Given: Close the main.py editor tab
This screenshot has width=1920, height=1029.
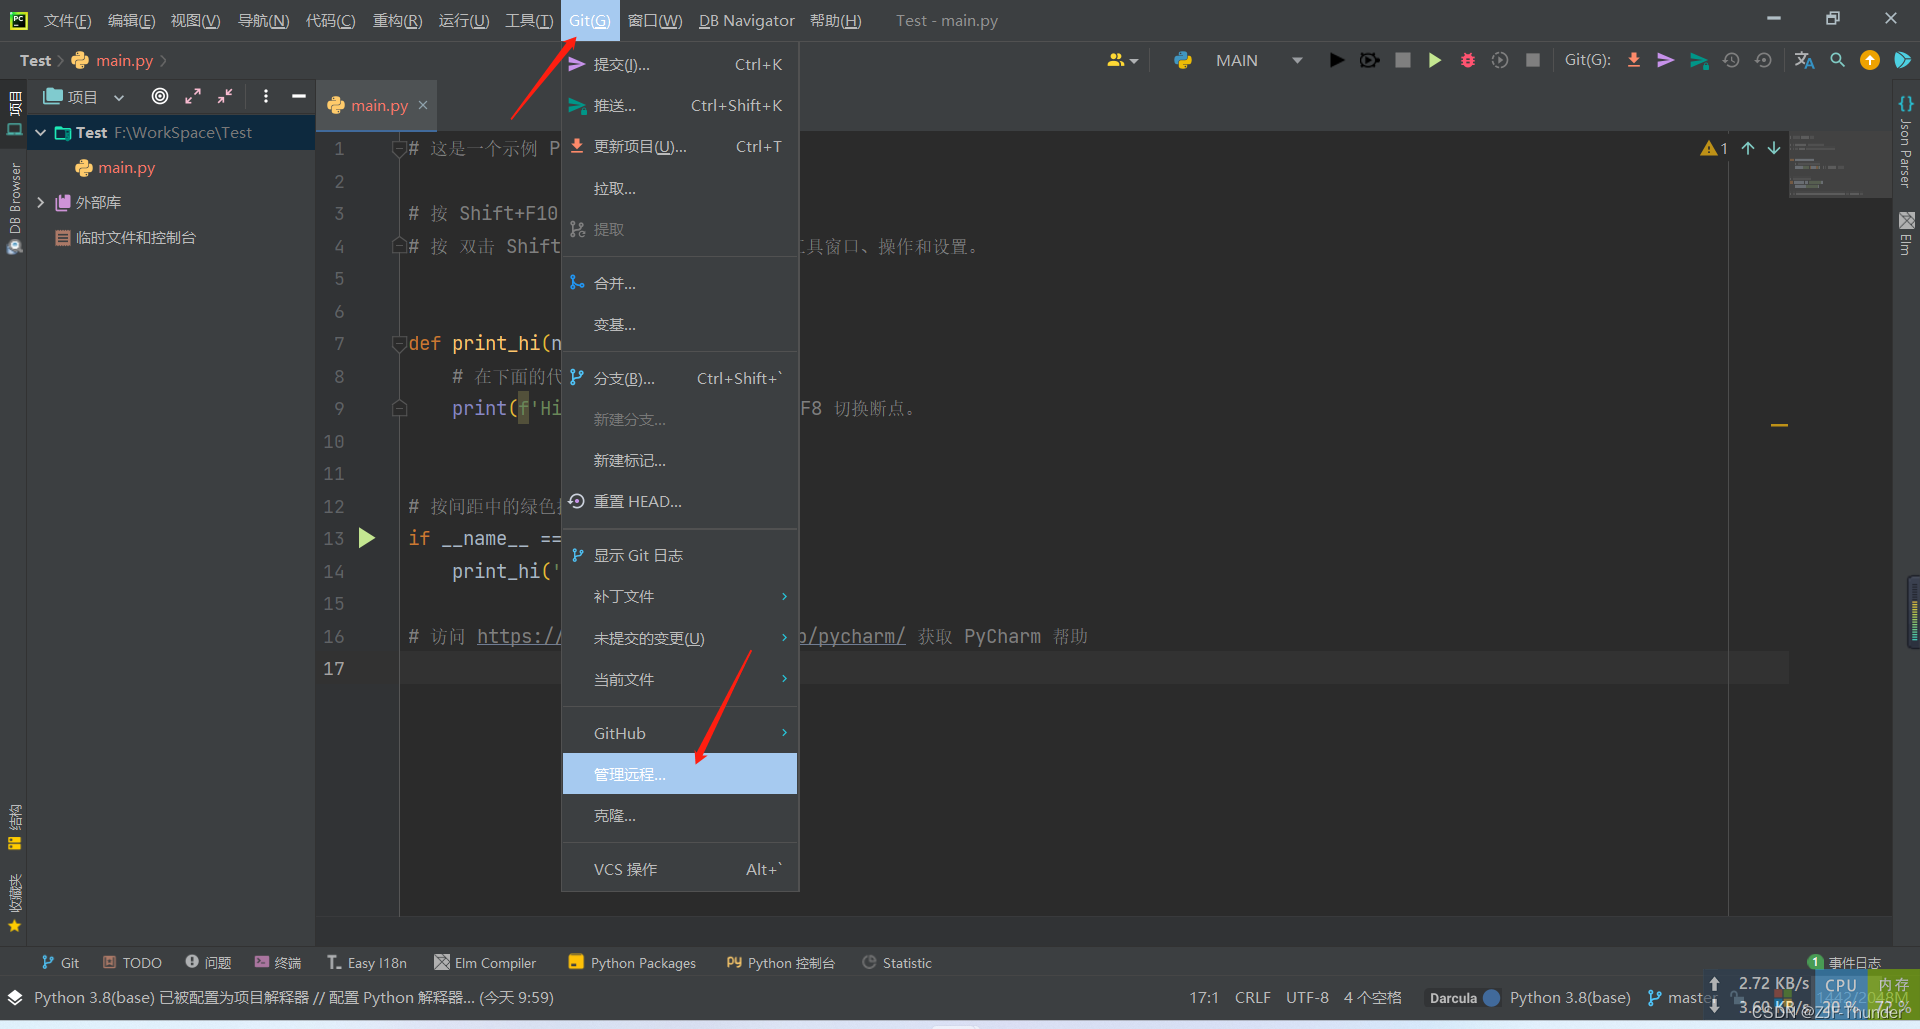Looking at the screenshot, I should [x=423, y=105].
